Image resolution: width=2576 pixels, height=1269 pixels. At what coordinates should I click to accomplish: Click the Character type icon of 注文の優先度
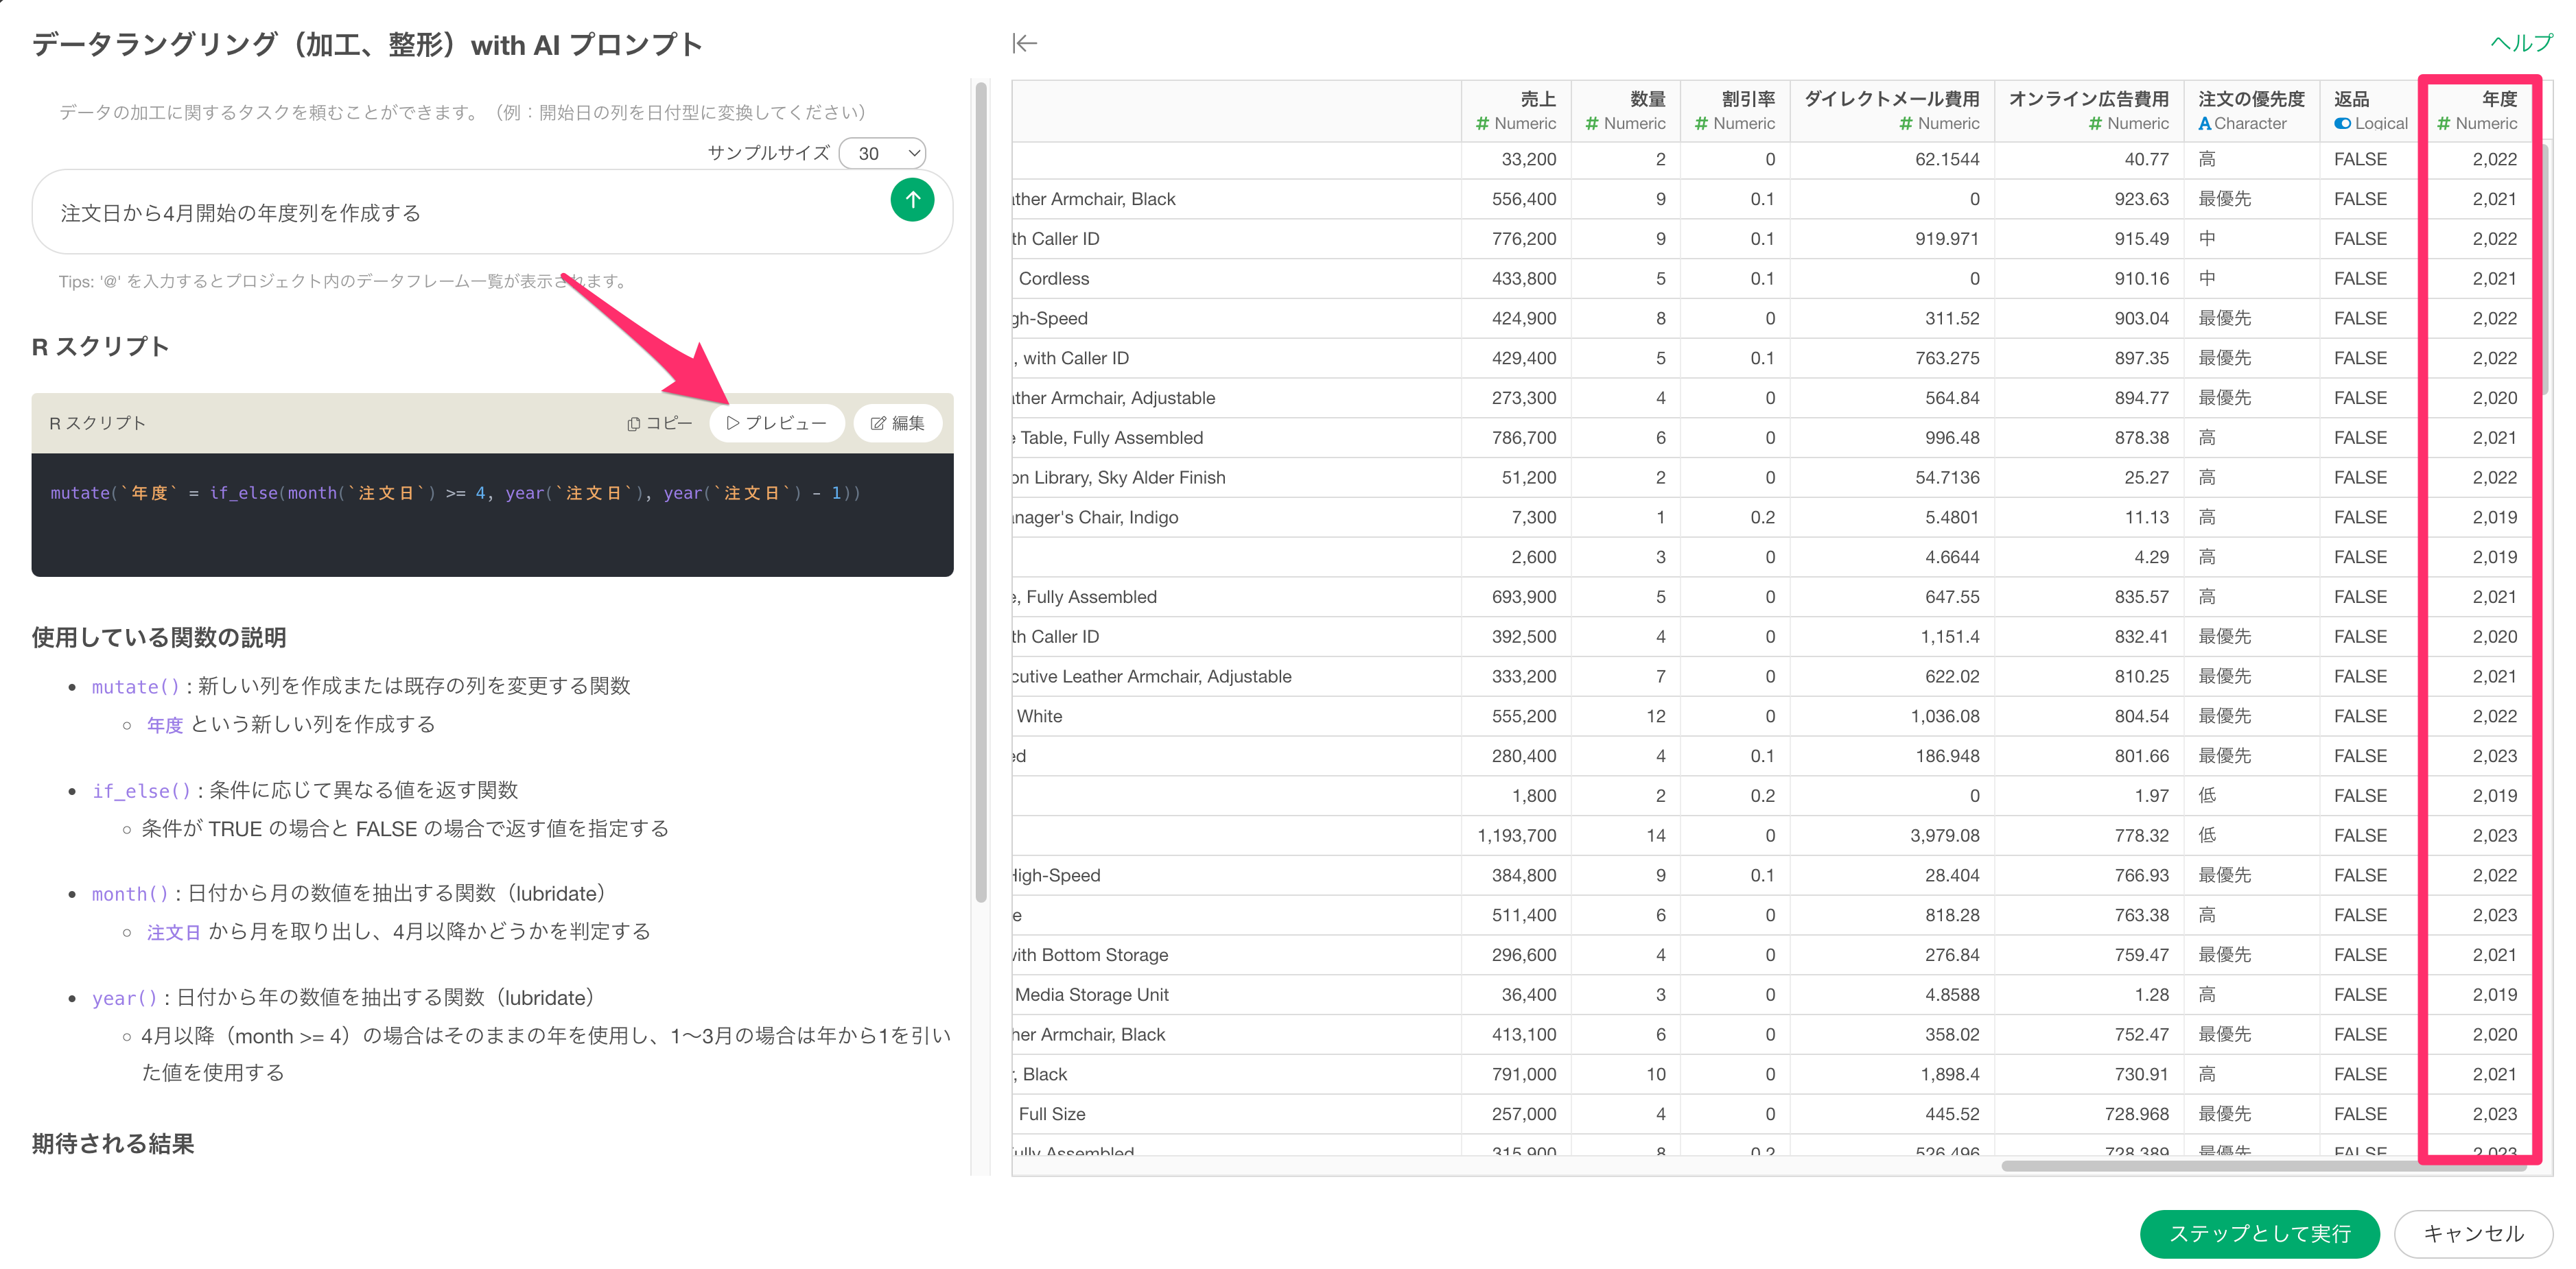pyautogui.click(x=2204, y=124)
